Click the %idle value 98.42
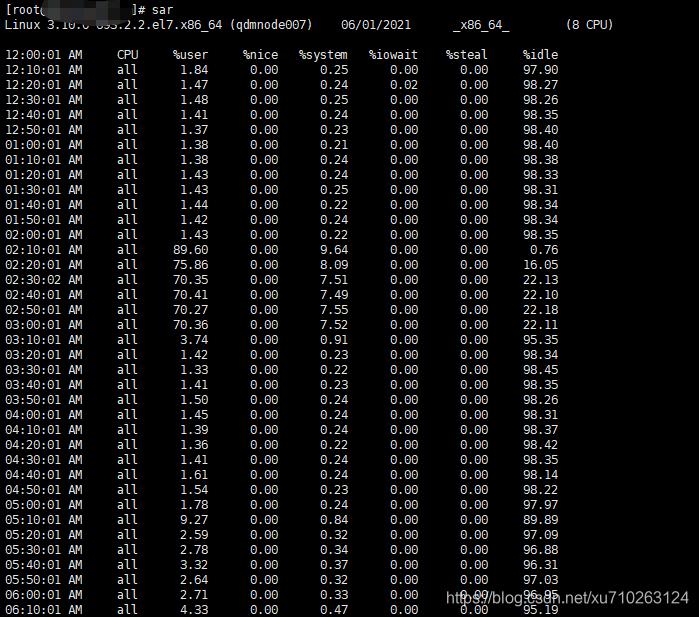This screenshot has height=617, width=699. tap(540, 445)
